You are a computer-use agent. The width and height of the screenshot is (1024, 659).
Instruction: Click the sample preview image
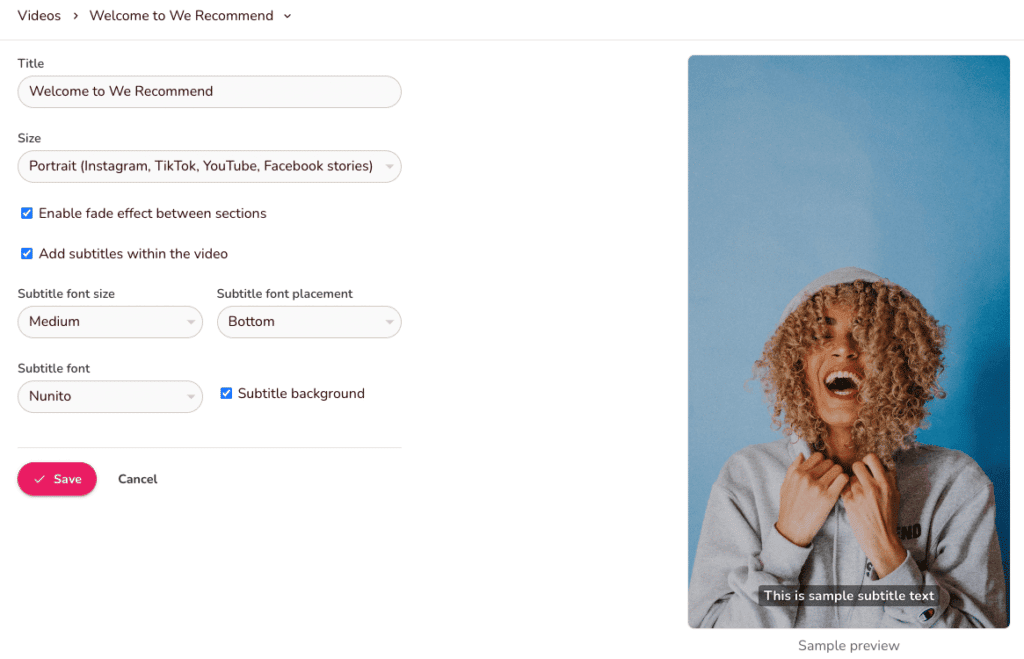pos(849,342)
